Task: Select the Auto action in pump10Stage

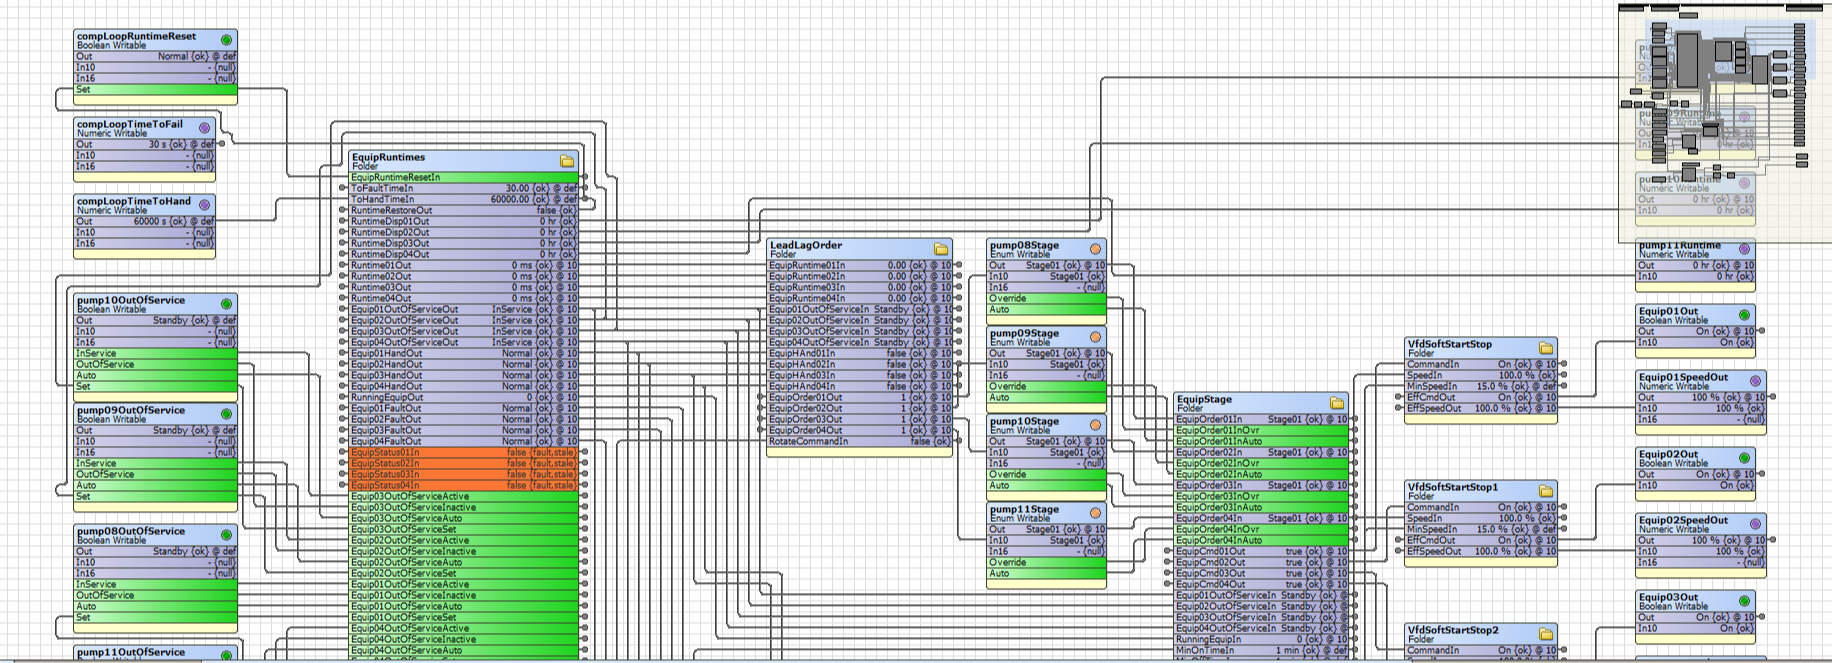Action: (x=1047, y=485)
